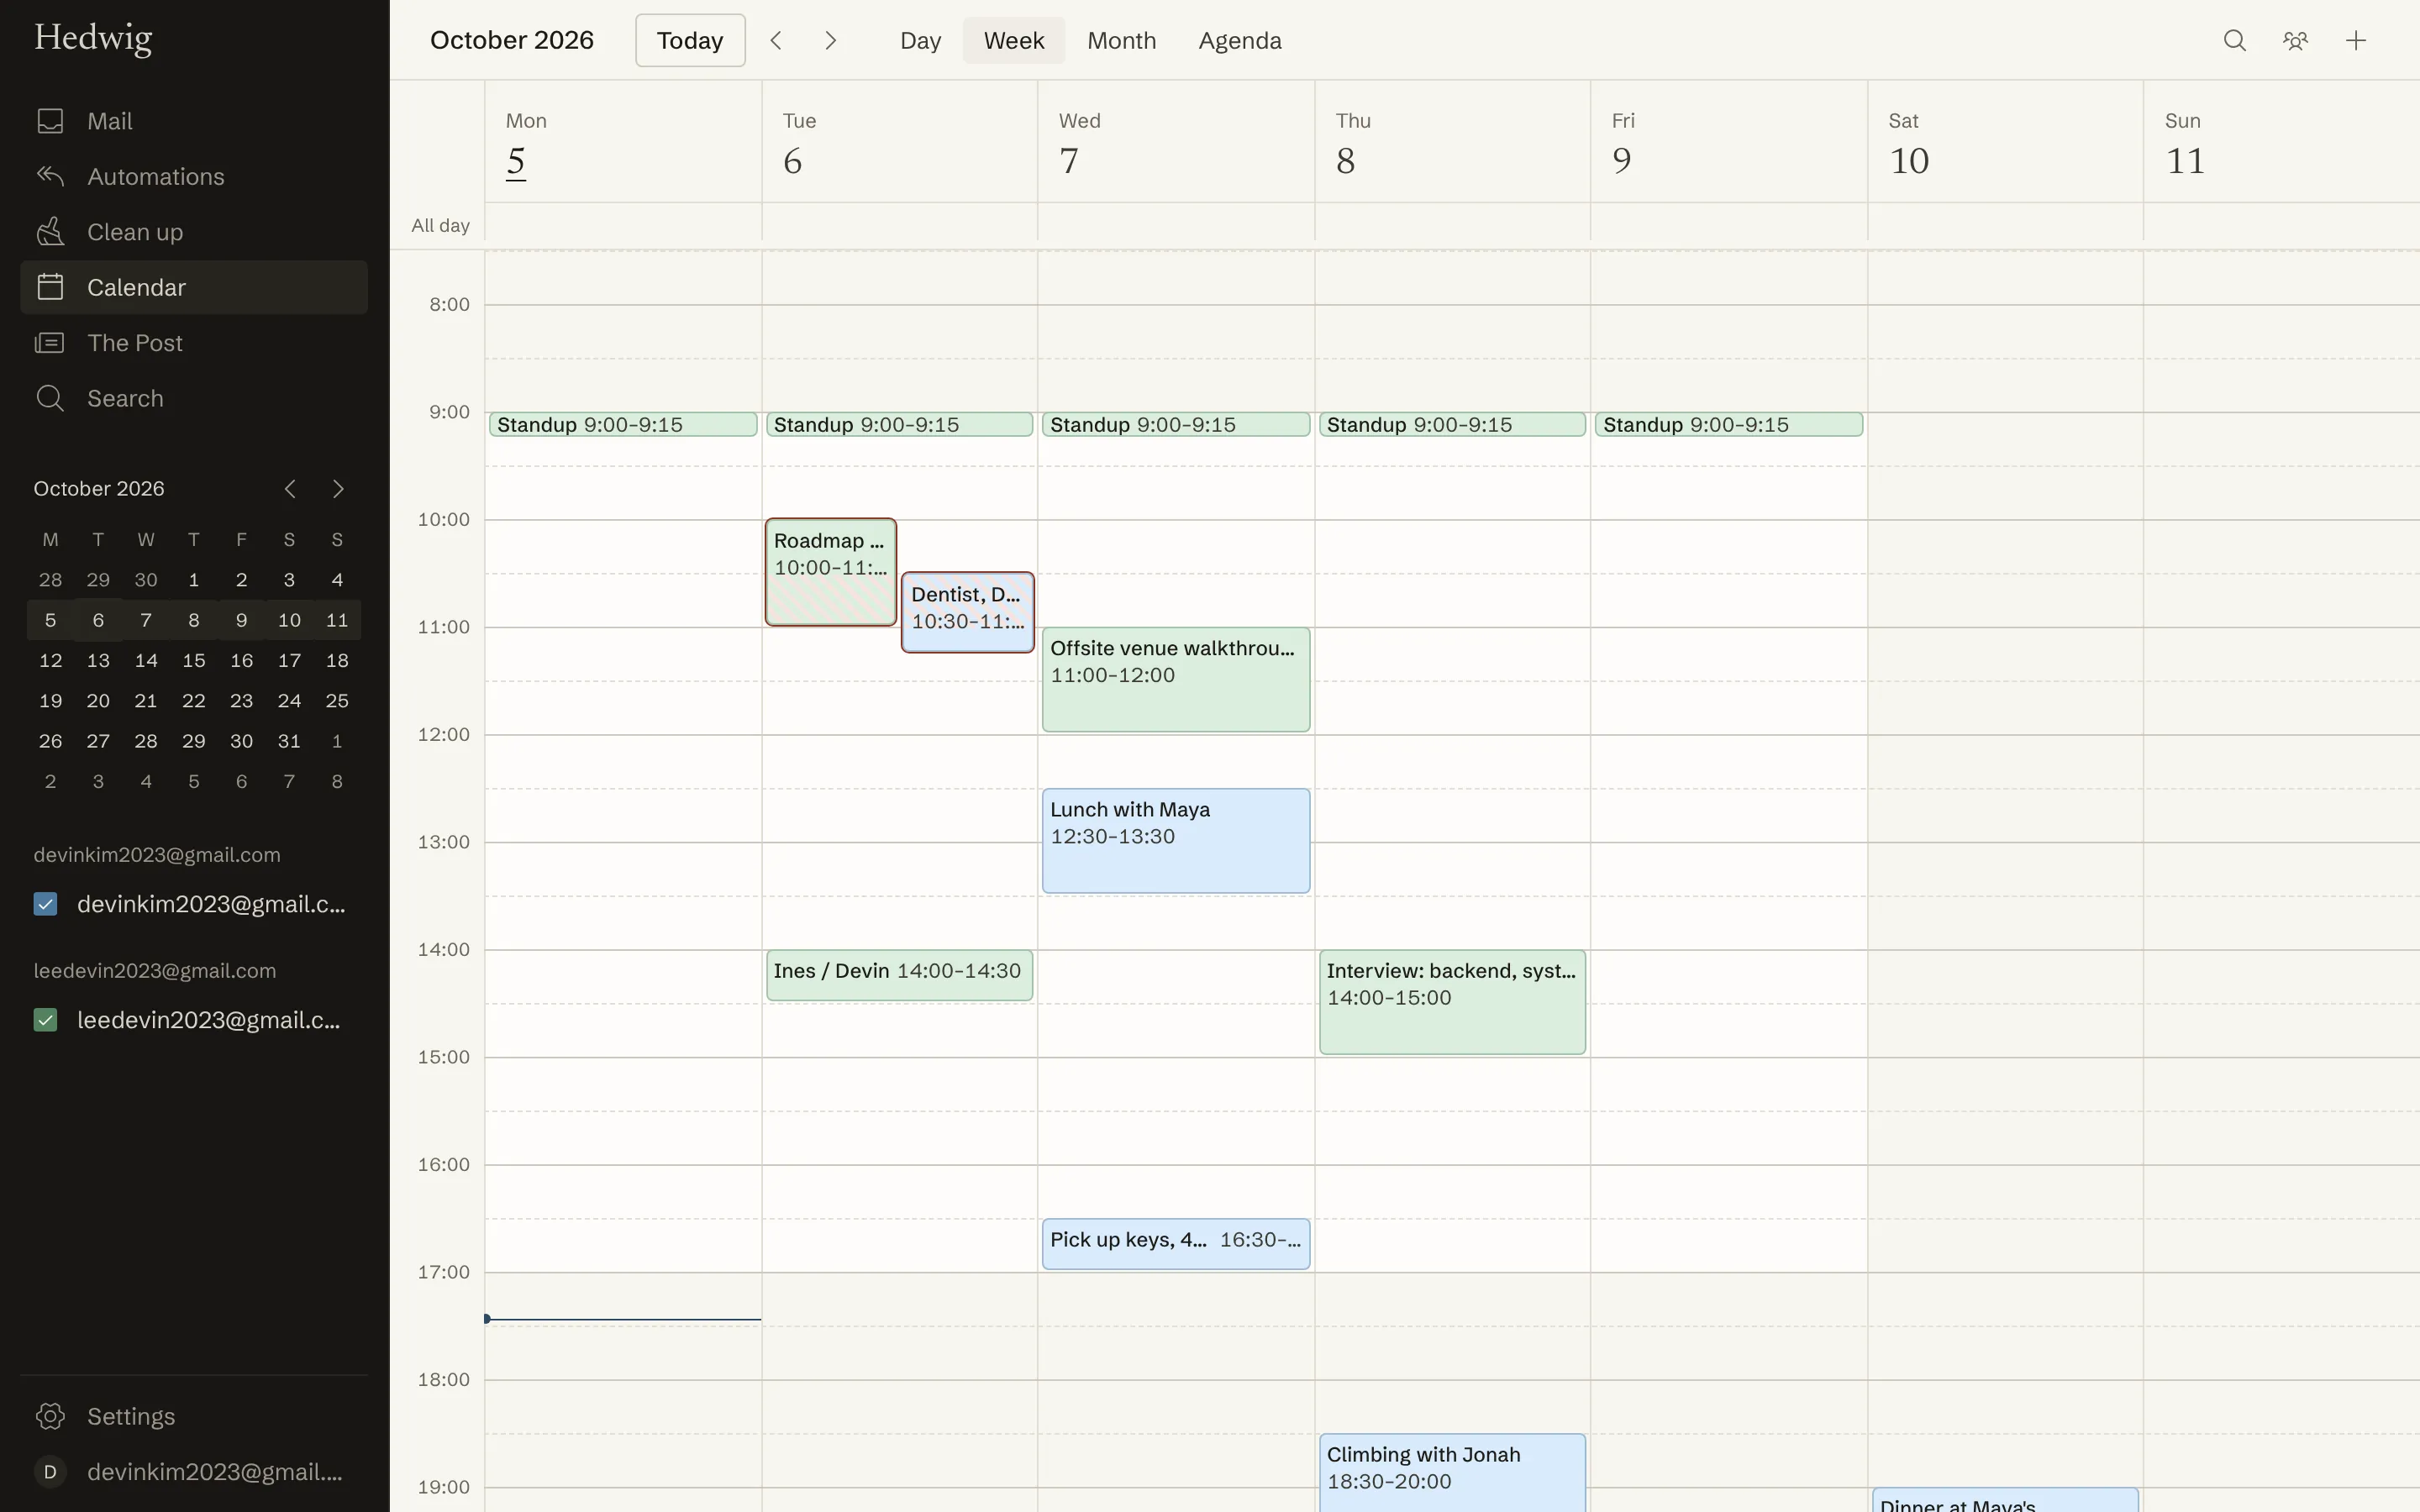Select Thu 8 day header
The image size is (2420, 1512).
(1452, 142)
